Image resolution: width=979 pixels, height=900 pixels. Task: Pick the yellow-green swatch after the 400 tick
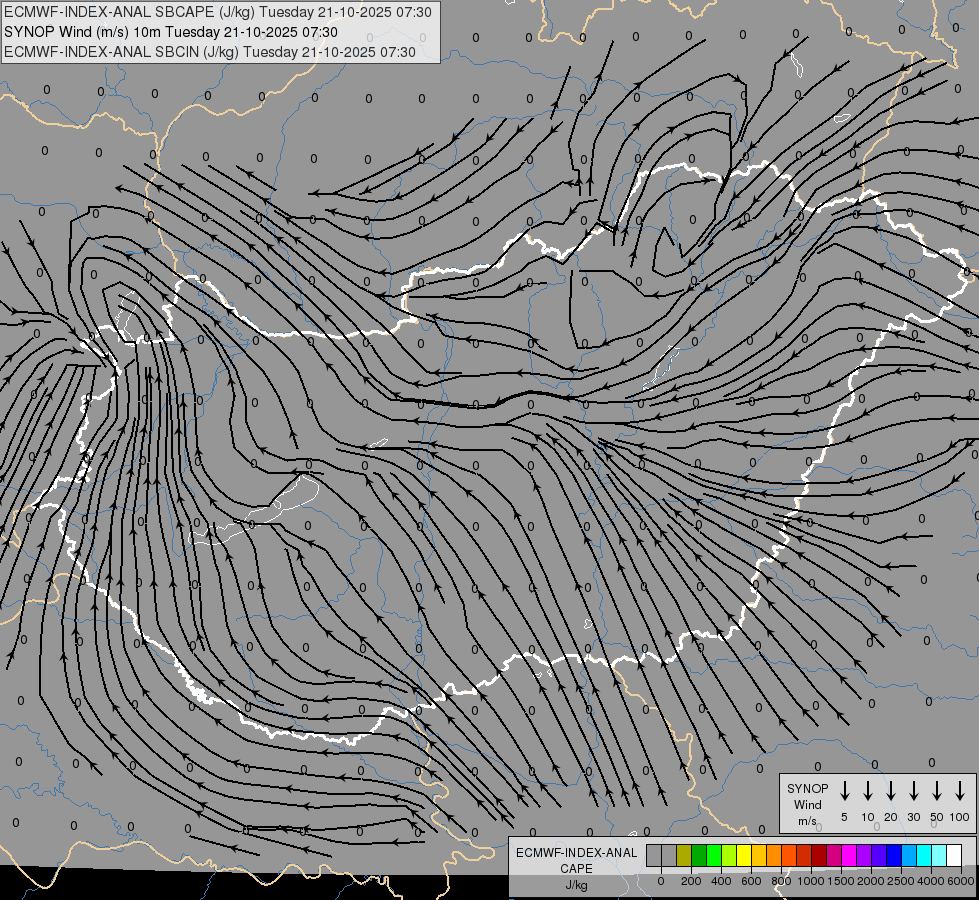tap(729, 856)
